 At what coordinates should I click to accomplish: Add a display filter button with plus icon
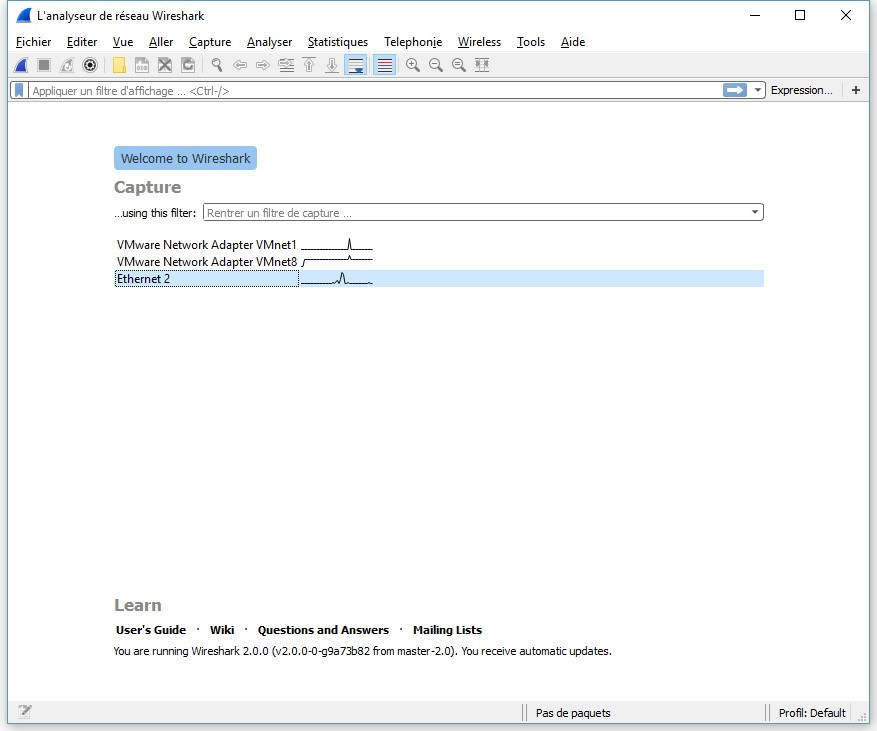point(856,90)
